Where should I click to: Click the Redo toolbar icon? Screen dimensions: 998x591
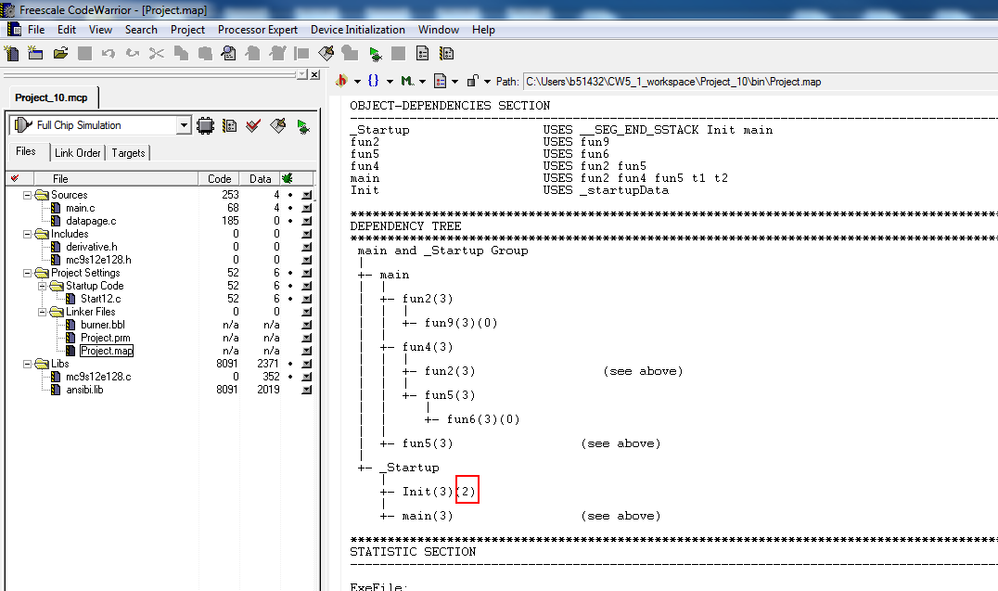(x=132, y=53)
